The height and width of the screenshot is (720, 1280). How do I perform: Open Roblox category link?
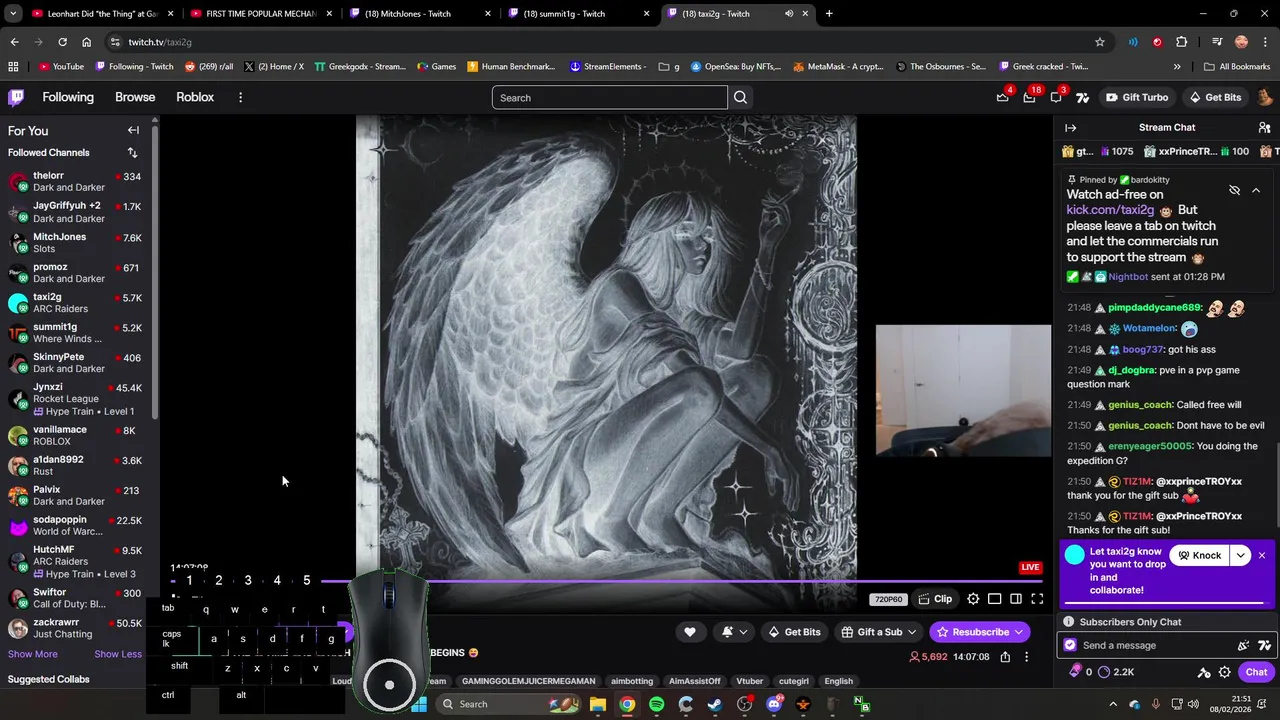click(x=195, y=97)
